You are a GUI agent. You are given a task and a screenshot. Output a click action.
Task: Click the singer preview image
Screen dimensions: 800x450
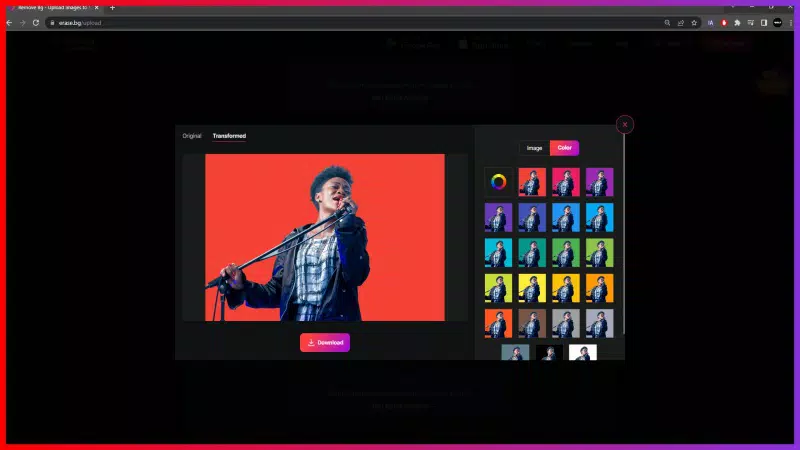(325, 237)
